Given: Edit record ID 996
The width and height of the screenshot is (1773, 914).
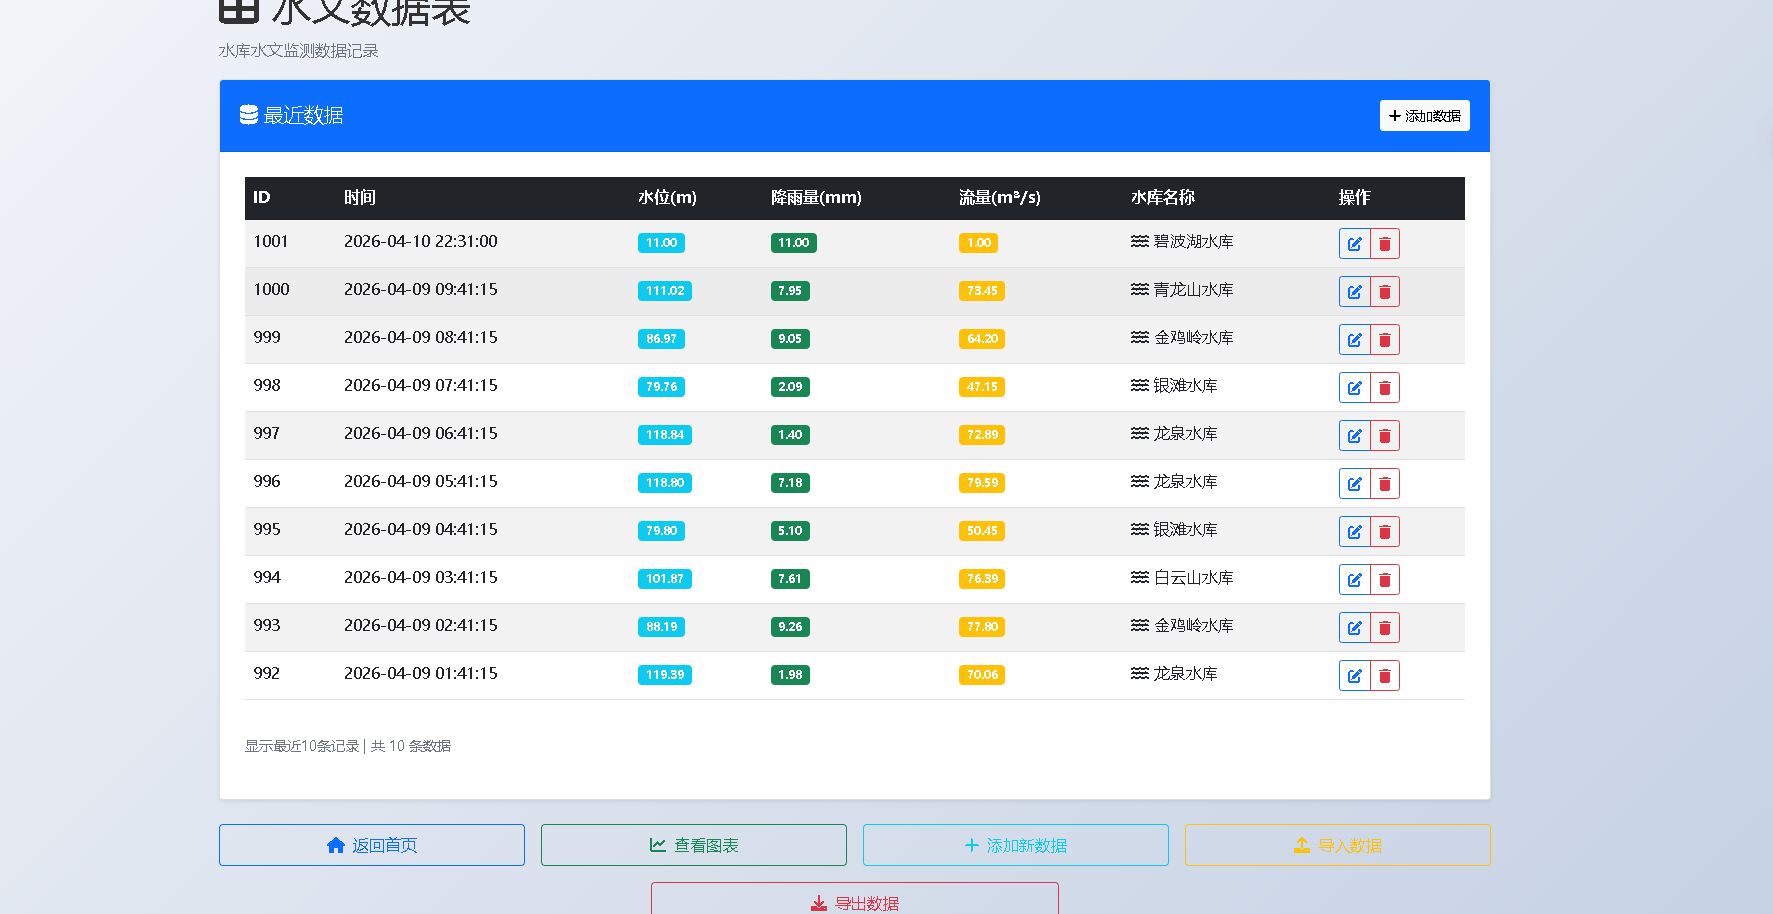Looking at the screenshot, I should click(1354, 484).
